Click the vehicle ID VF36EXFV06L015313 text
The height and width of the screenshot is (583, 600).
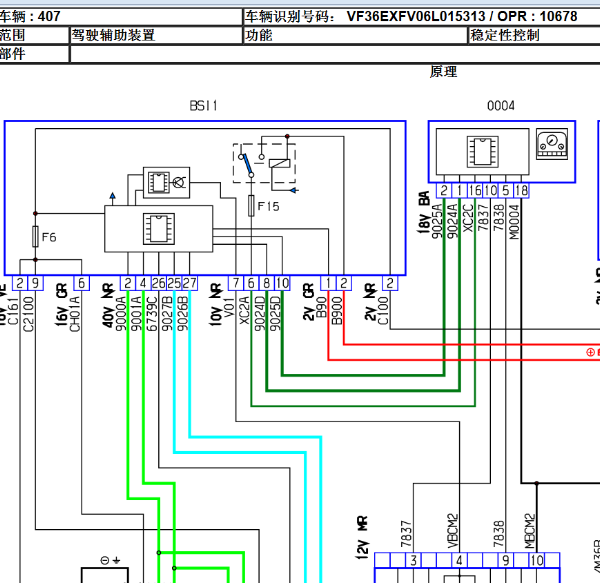pyautogui.click(x=416, y=16)
